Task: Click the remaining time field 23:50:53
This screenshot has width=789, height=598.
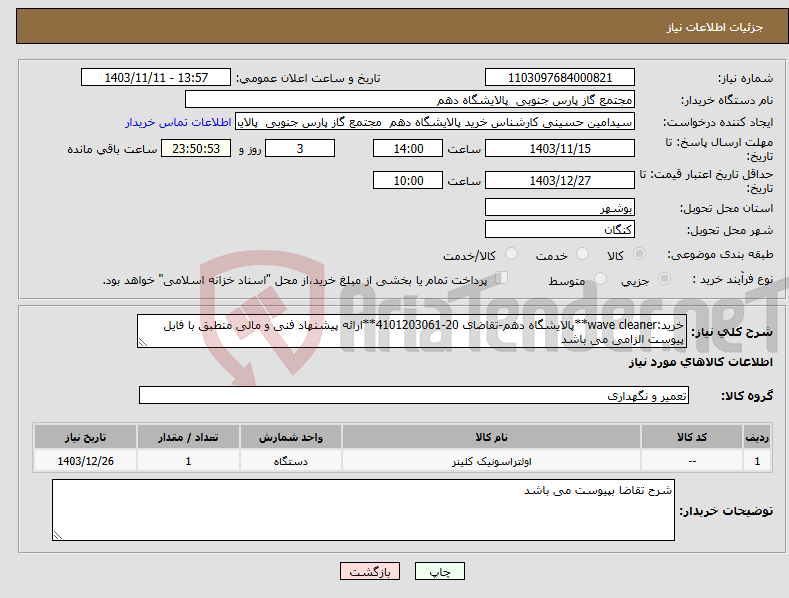Action: 196,148
